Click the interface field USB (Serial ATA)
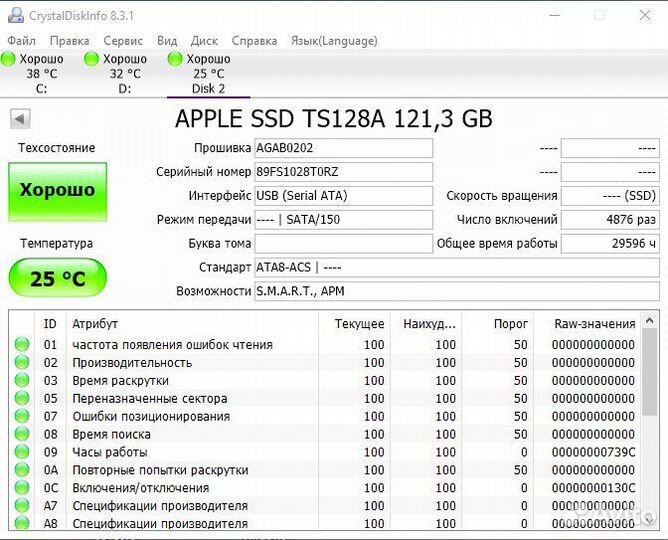The width and height of the screenshot is (668, 540). coord(343,196)
